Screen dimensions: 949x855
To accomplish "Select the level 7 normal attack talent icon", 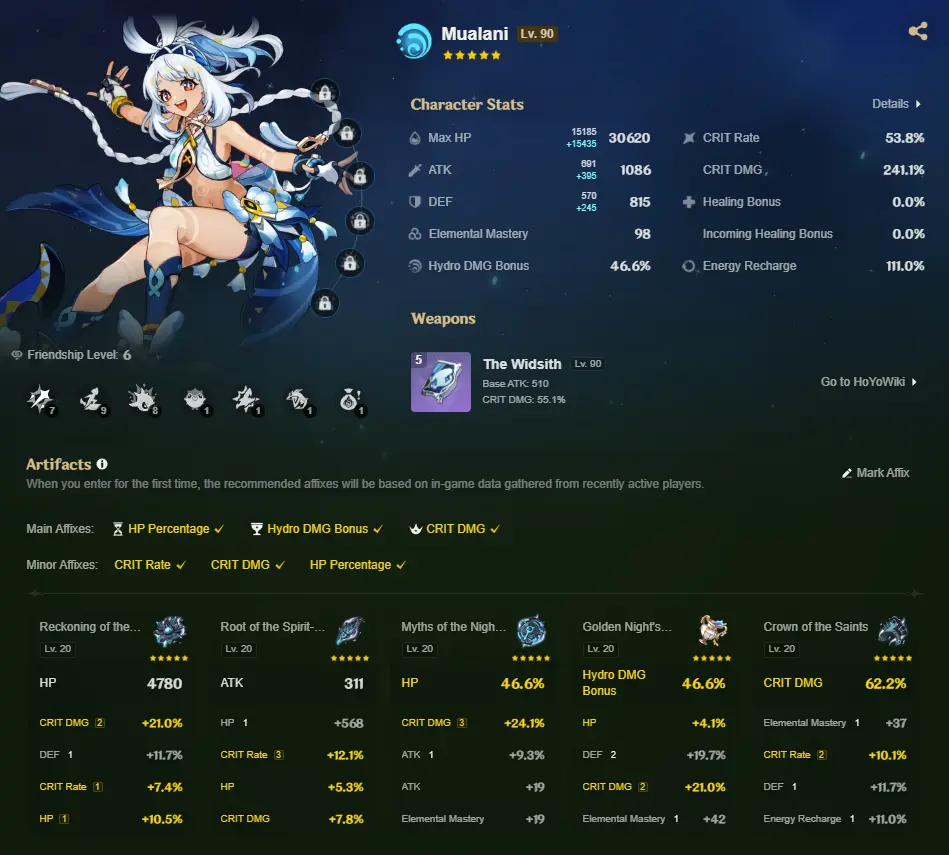I will (41, 399).
